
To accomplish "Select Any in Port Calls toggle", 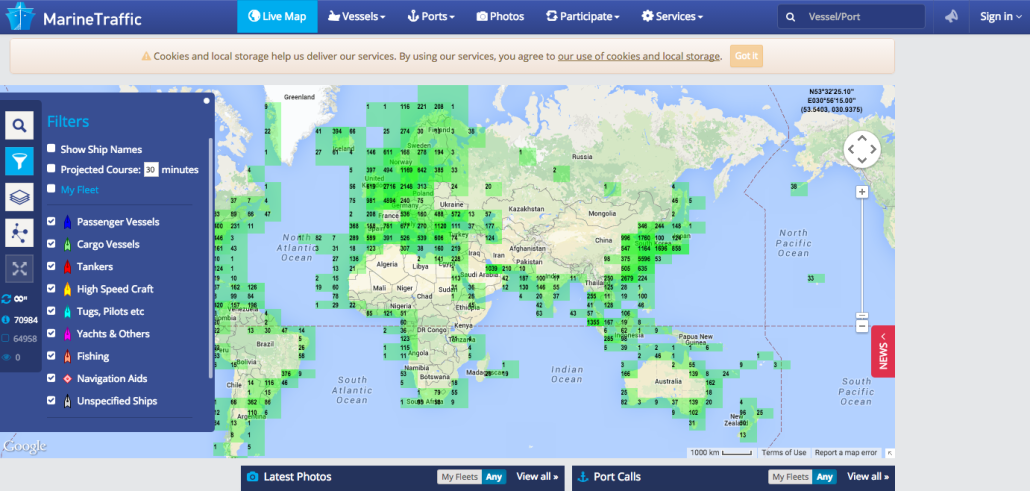I will [x=824, y=477].
